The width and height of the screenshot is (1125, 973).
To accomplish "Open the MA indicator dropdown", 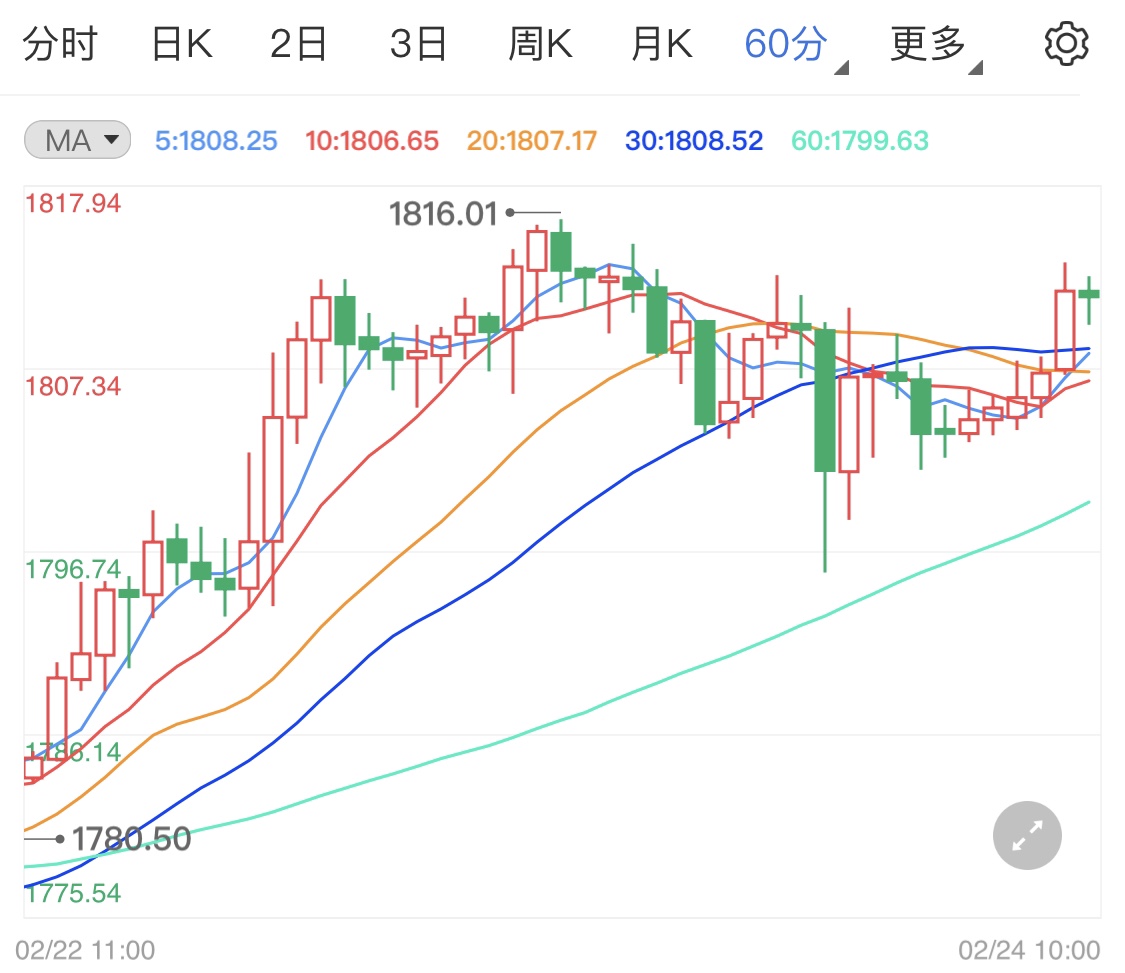I will pos(77,139).
